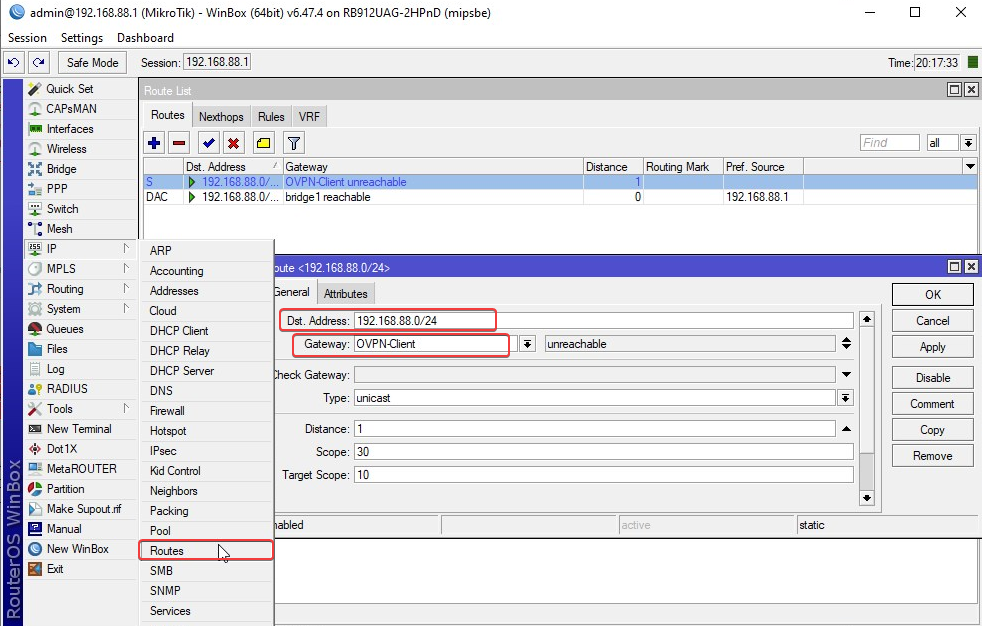Collapse the Distance field arrow
This screenshot has width=982, height=626.
tap(846, 429)
